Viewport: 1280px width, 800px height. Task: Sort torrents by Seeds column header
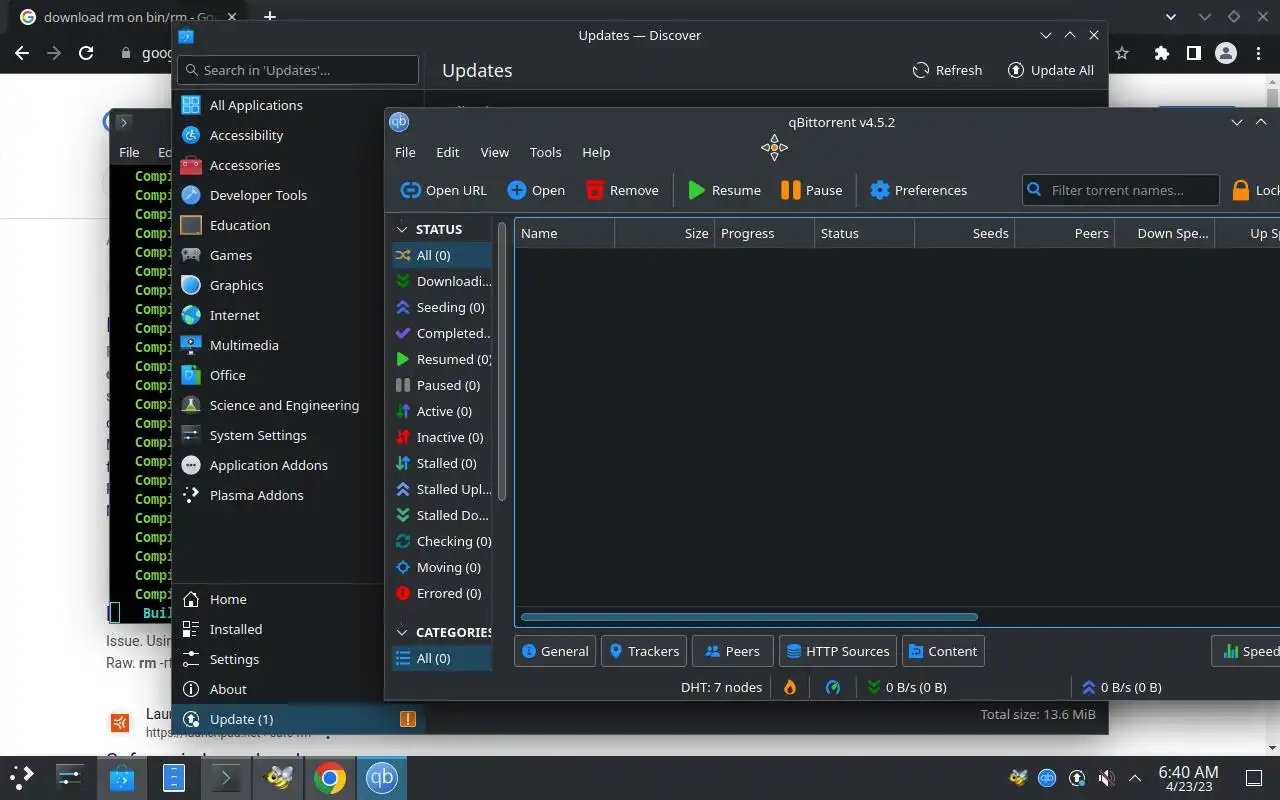[x=964, y=233]
